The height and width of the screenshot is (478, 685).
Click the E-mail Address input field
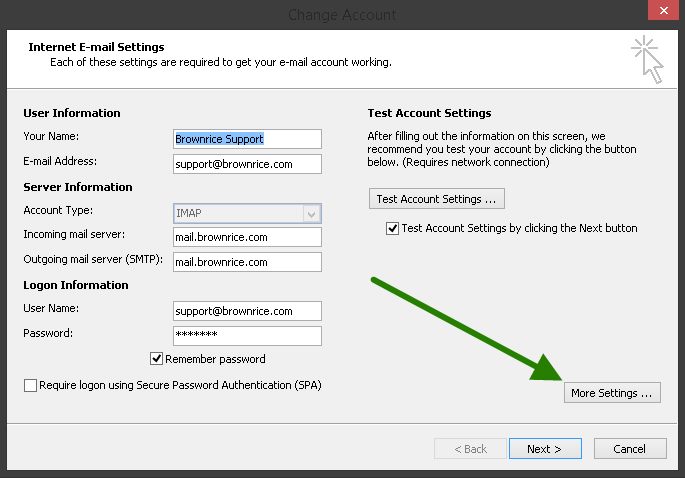(247, 164)
